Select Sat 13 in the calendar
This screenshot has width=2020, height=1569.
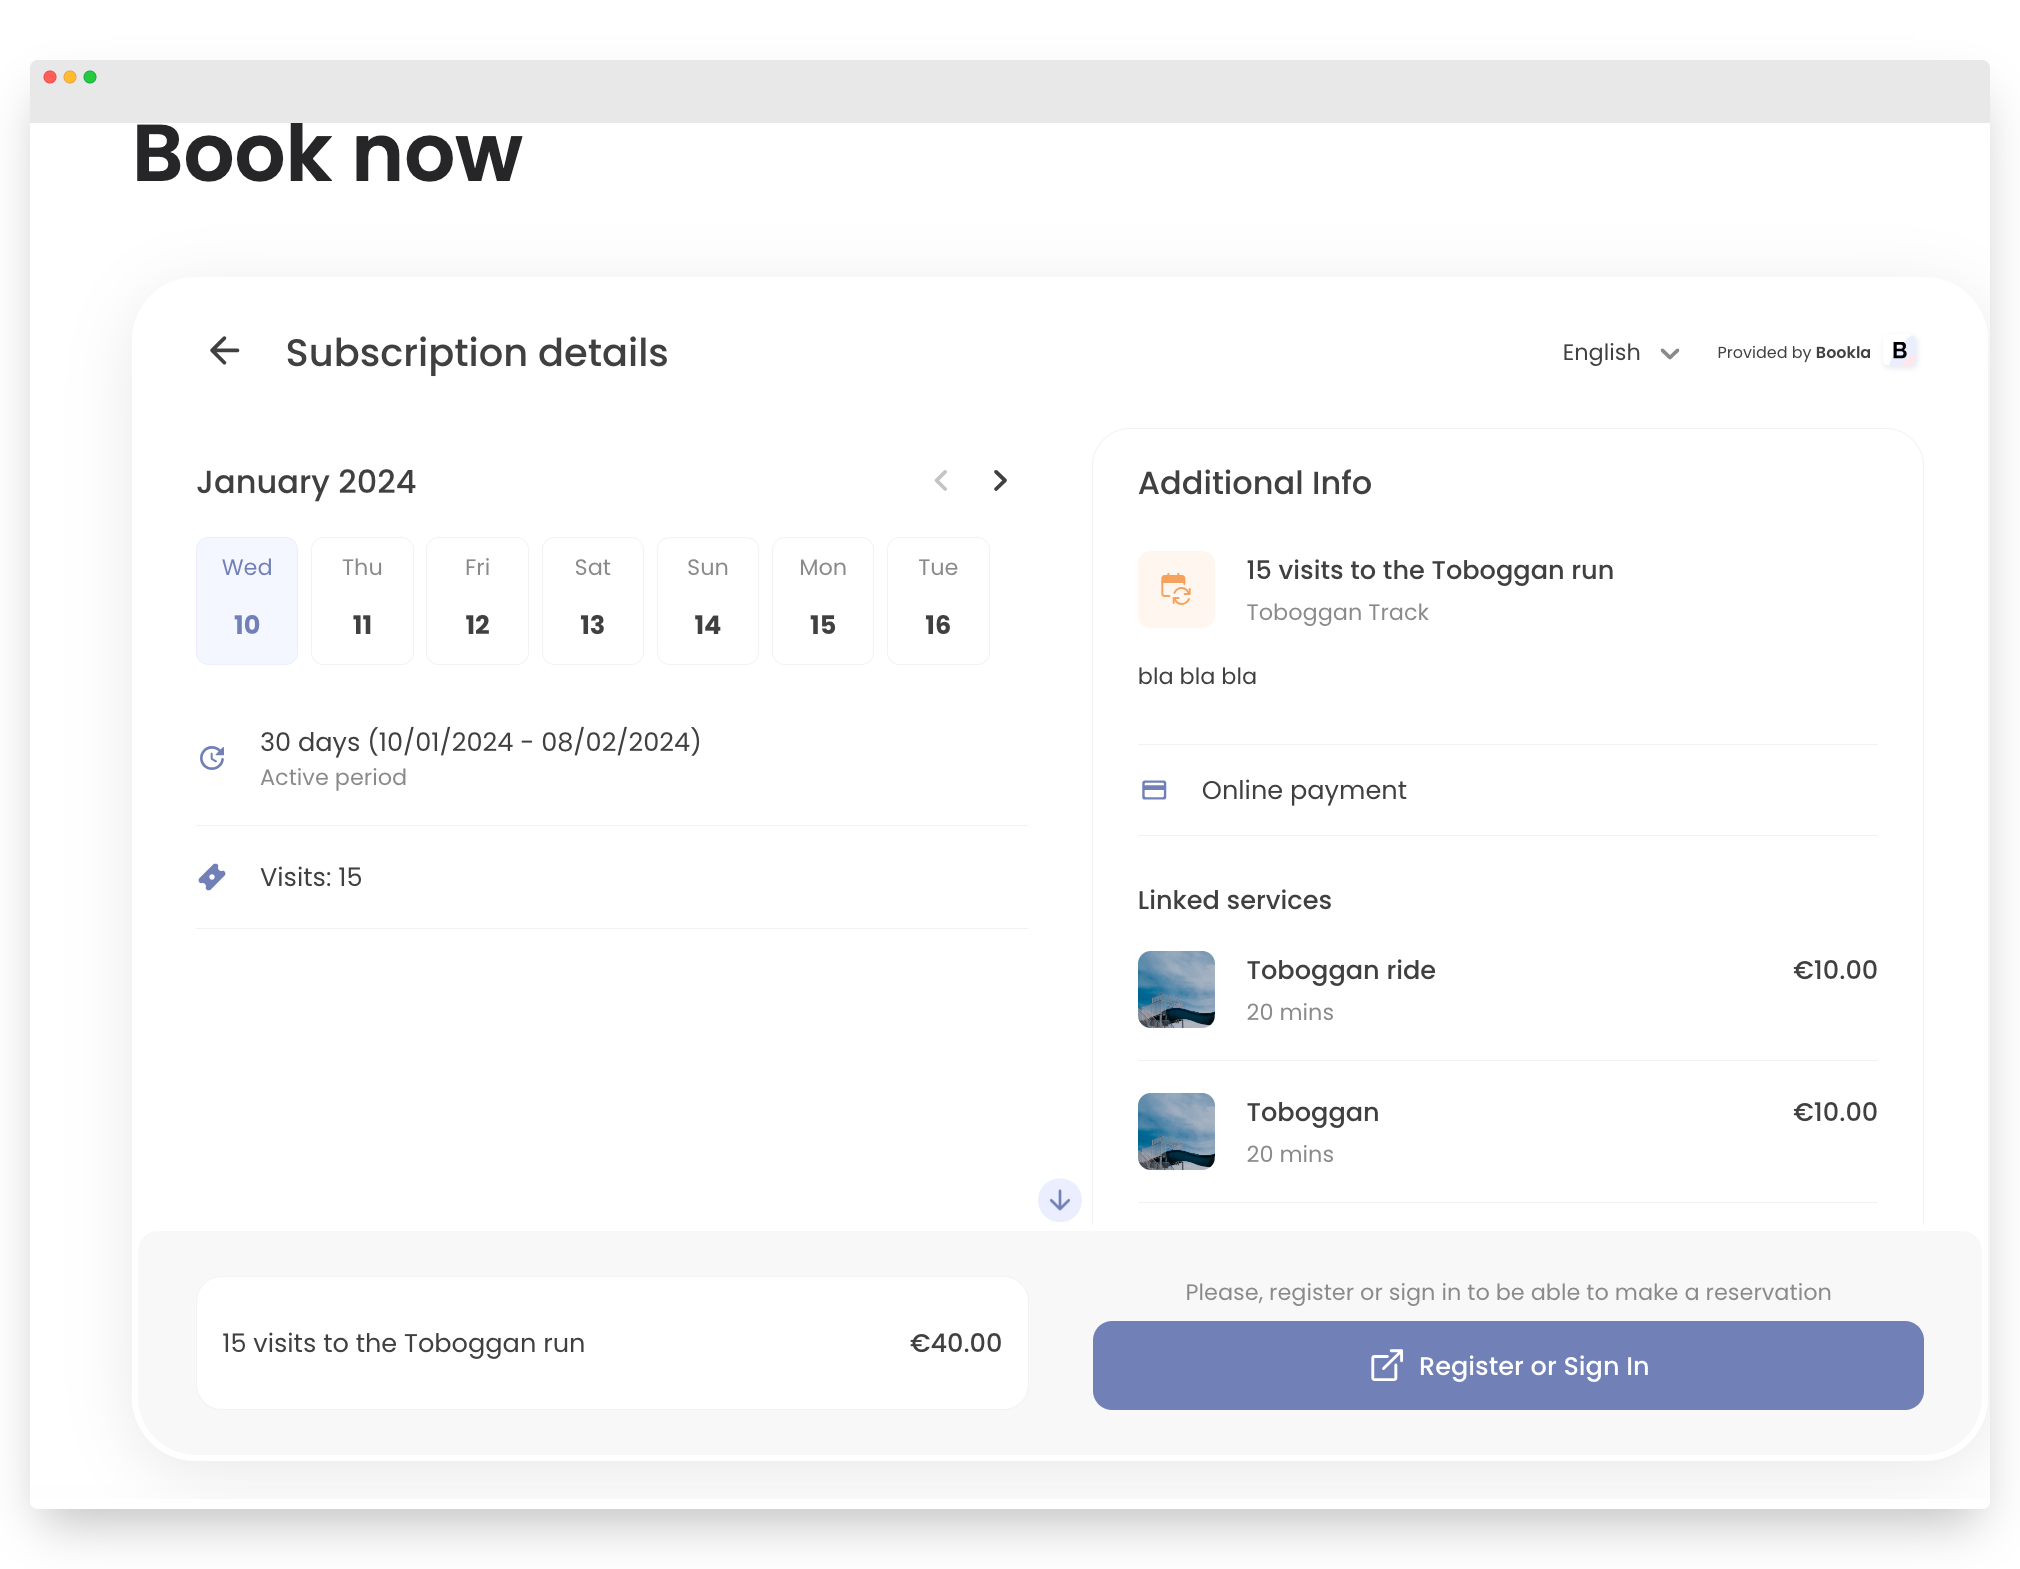click(x=592, y=600)
